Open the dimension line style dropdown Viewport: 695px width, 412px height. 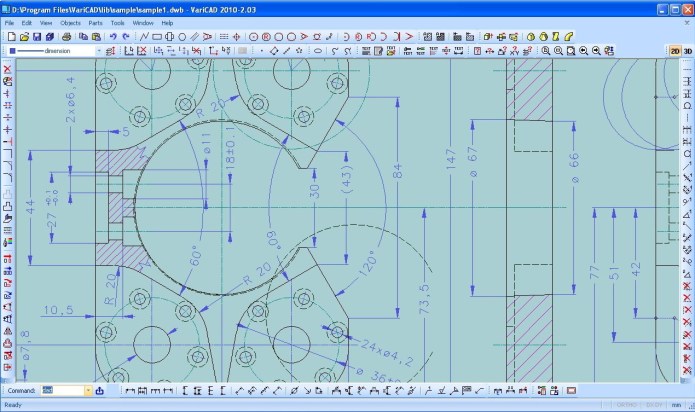(x=98, y=51)
